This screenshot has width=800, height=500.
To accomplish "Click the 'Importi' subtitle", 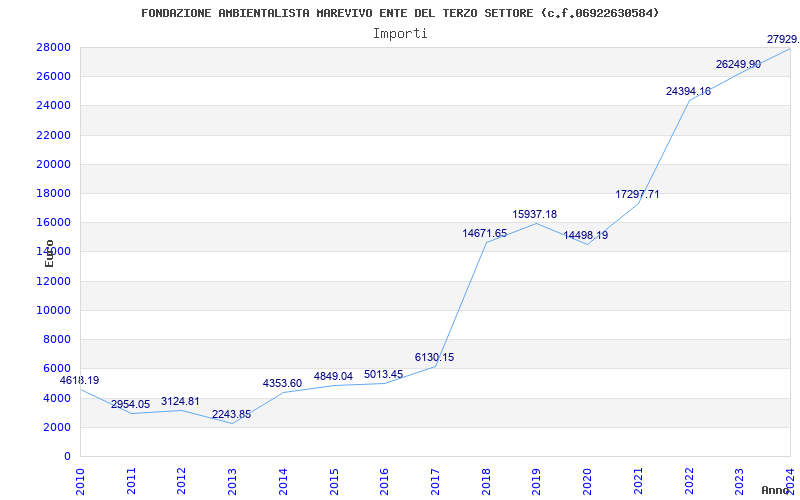I will [400, 34].
